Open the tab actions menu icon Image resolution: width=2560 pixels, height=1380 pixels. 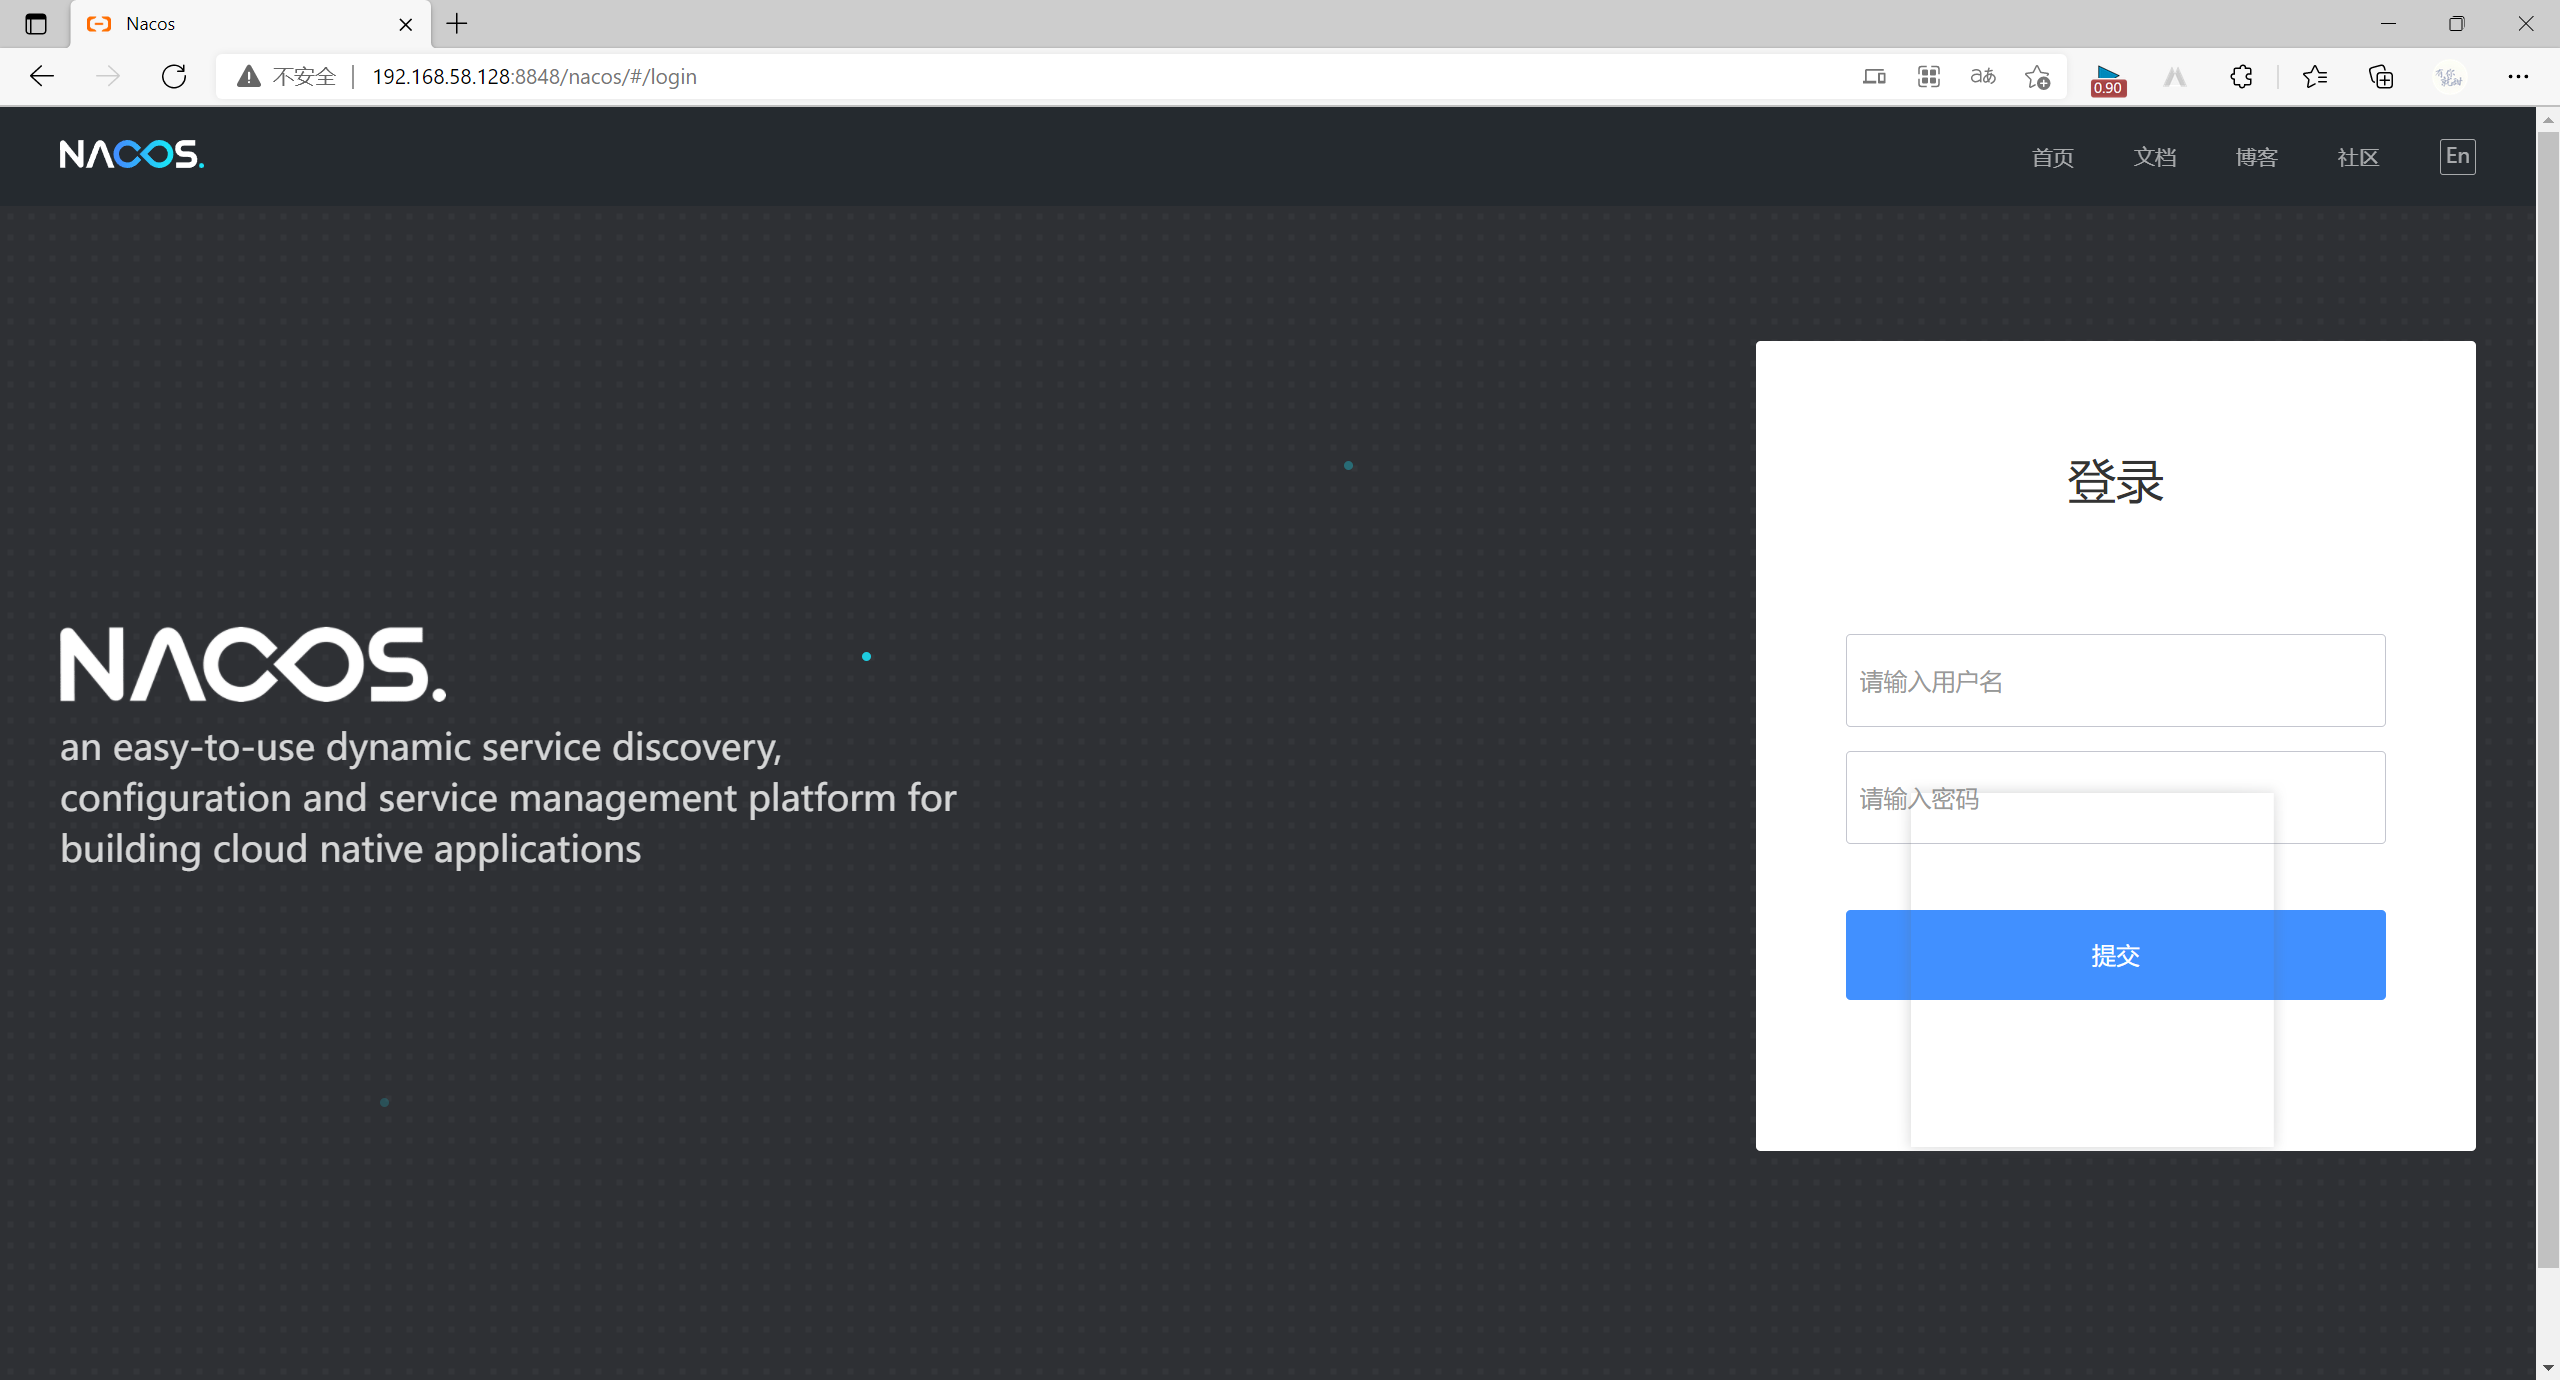click(x=36, y=23)
